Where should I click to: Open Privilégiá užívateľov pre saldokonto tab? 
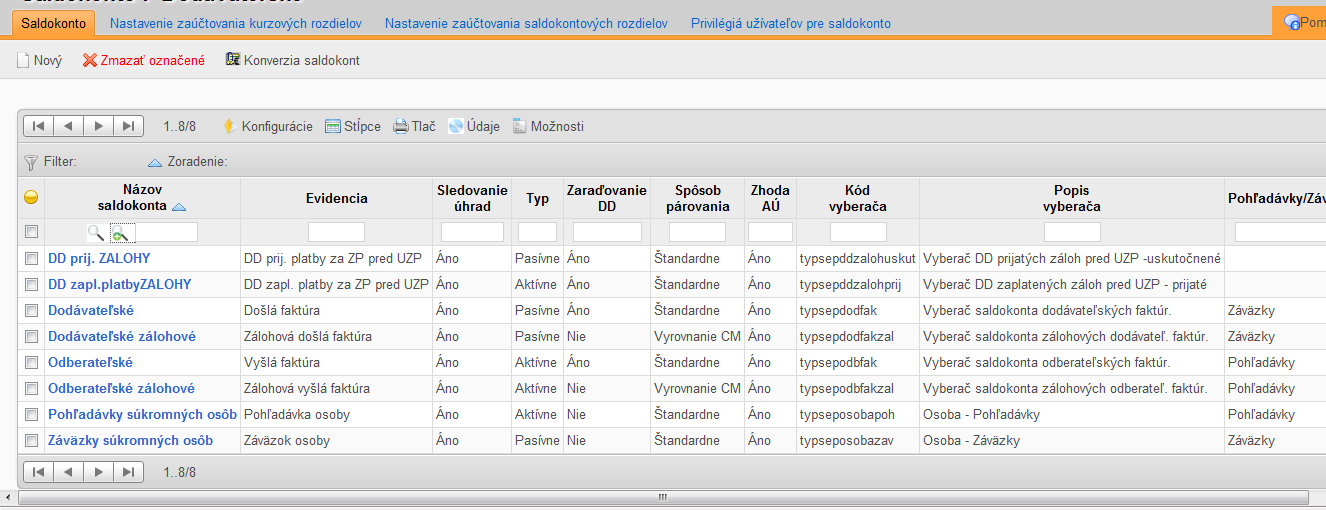(791, 23)
